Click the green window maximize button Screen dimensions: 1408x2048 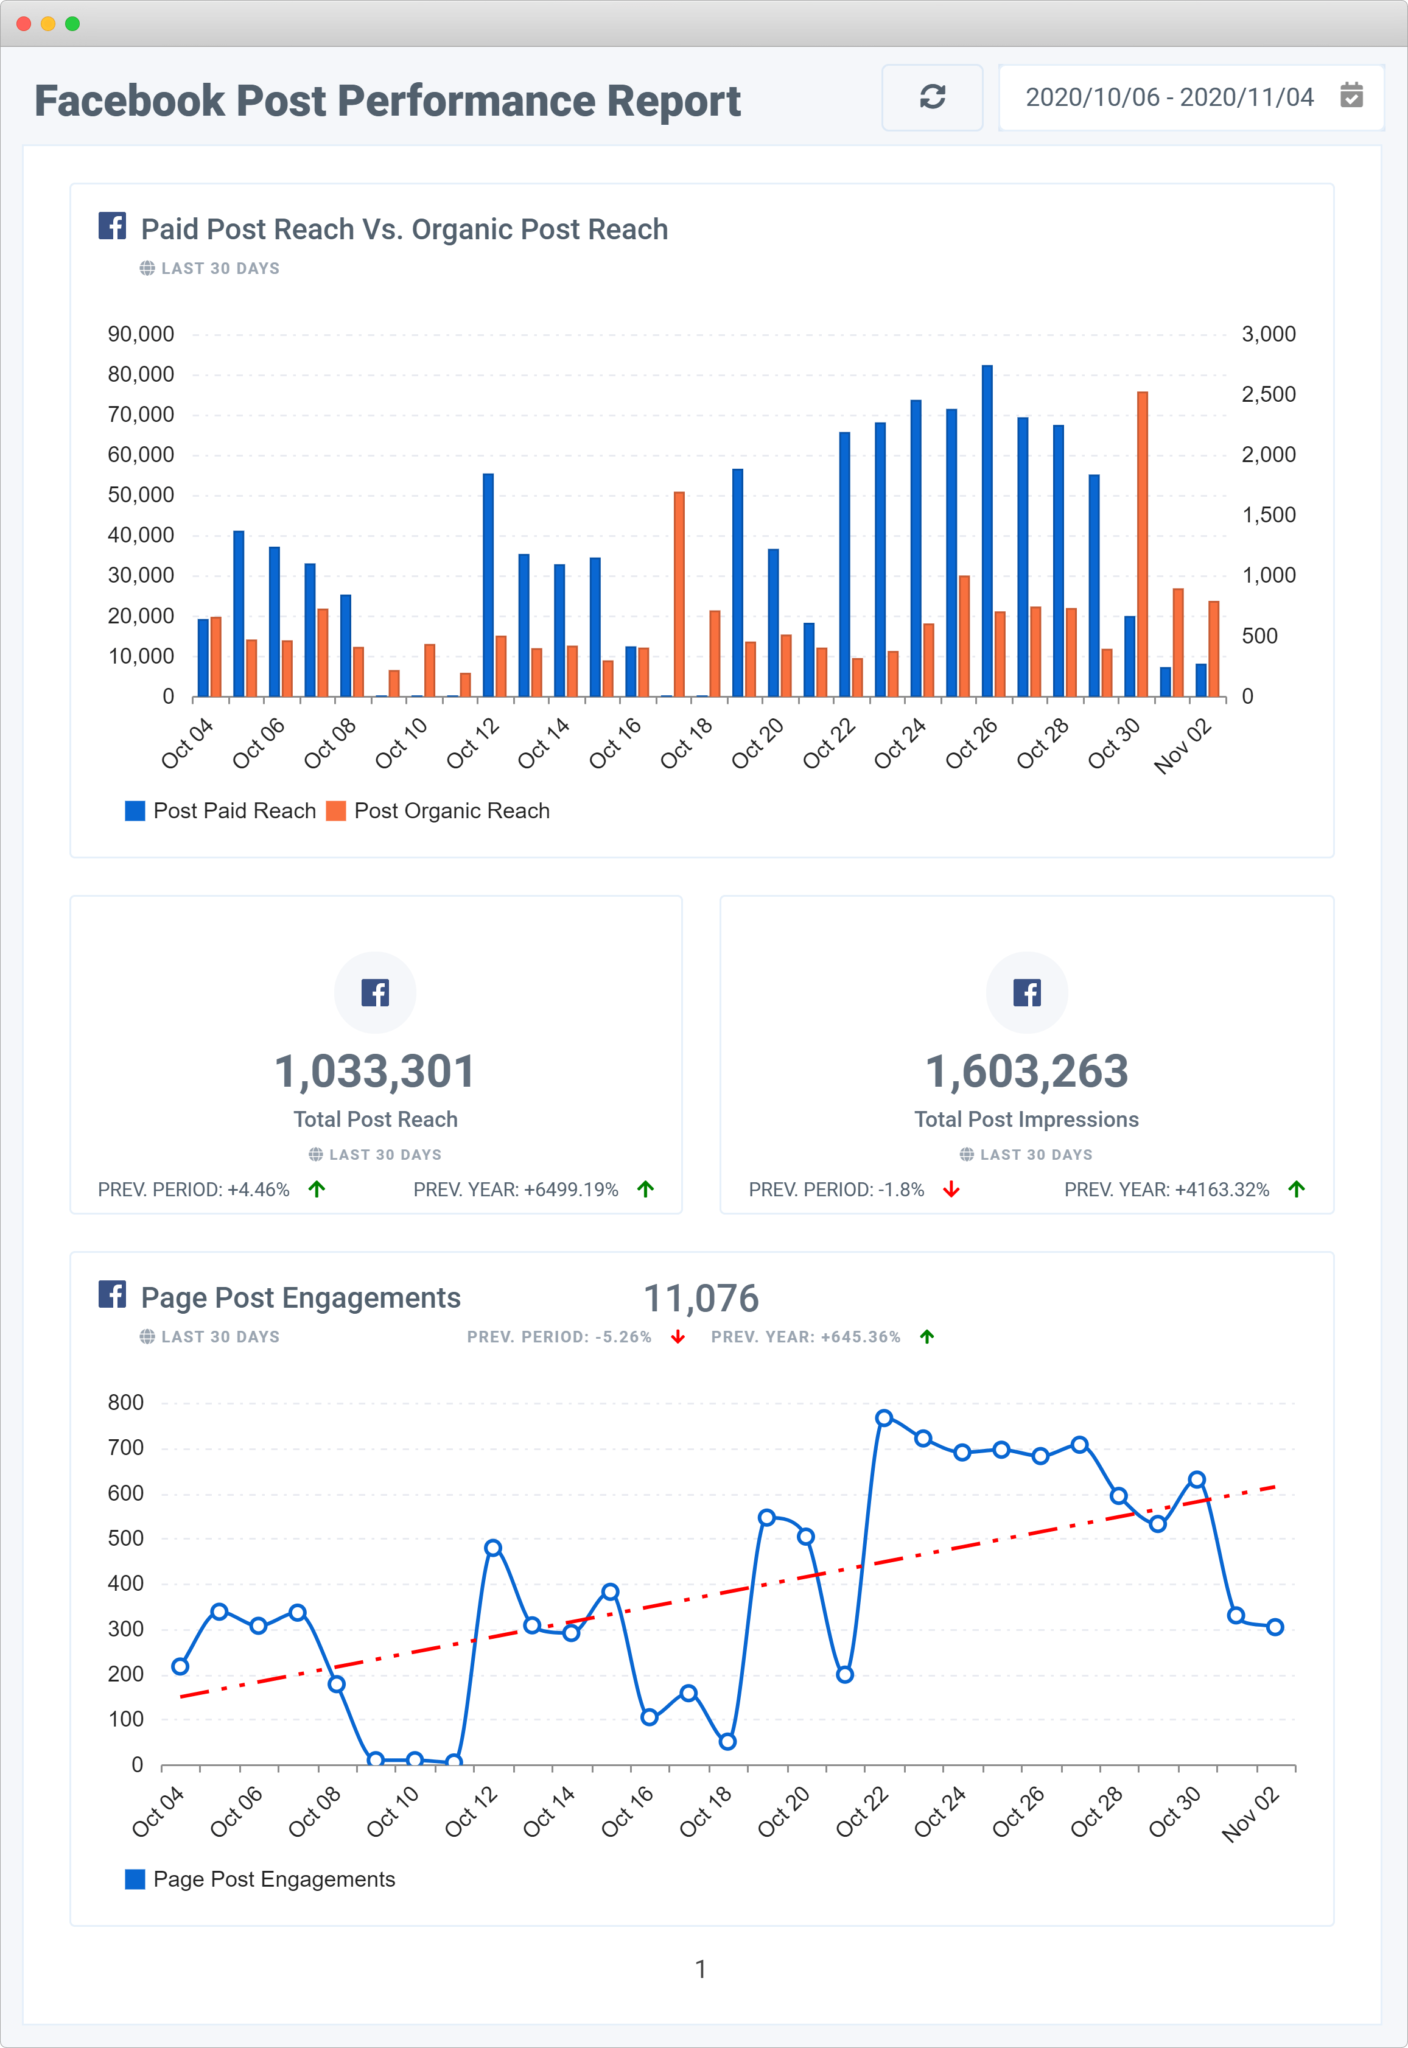(72, 23)
